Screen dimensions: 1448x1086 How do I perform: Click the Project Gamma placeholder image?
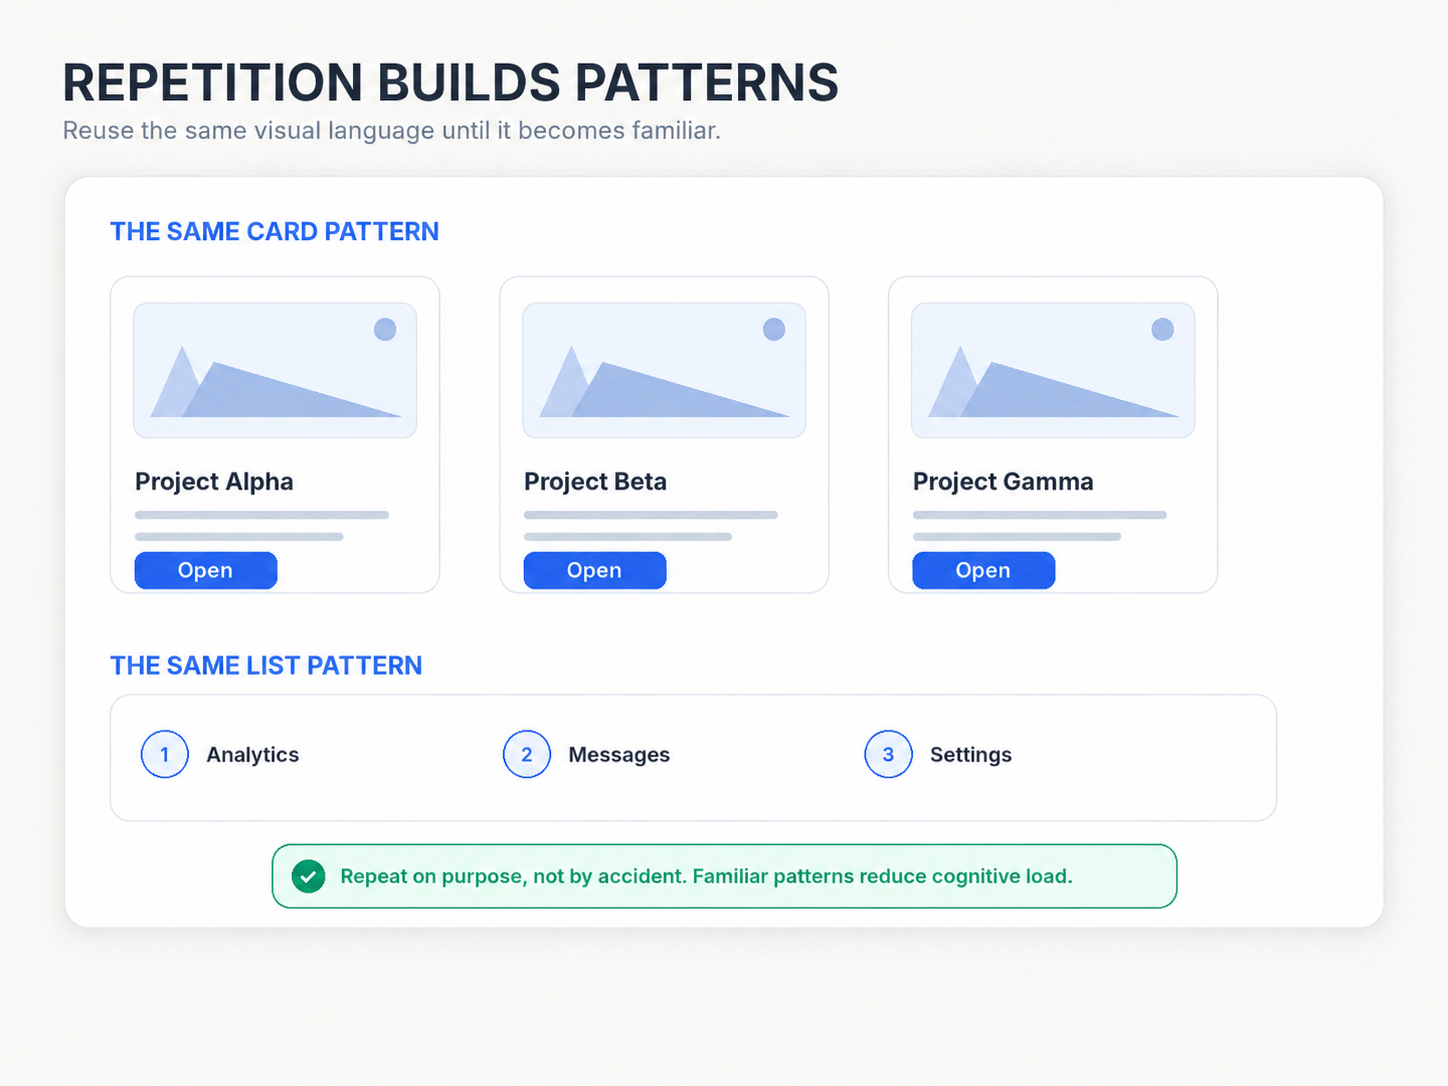tap(1053, 370)
